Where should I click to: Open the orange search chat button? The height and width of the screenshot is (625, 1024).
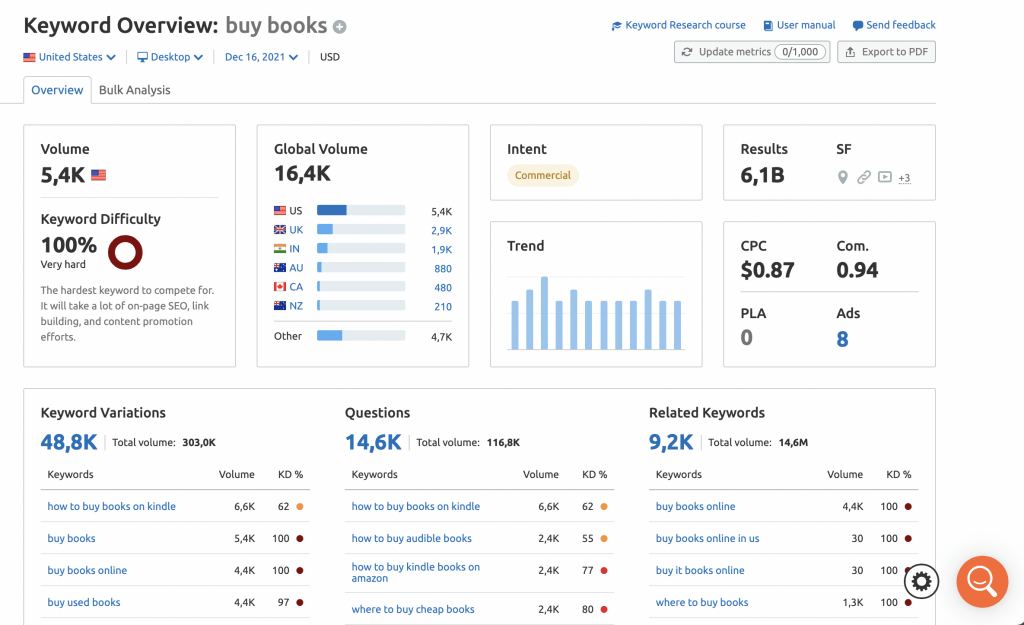[981, 581]
